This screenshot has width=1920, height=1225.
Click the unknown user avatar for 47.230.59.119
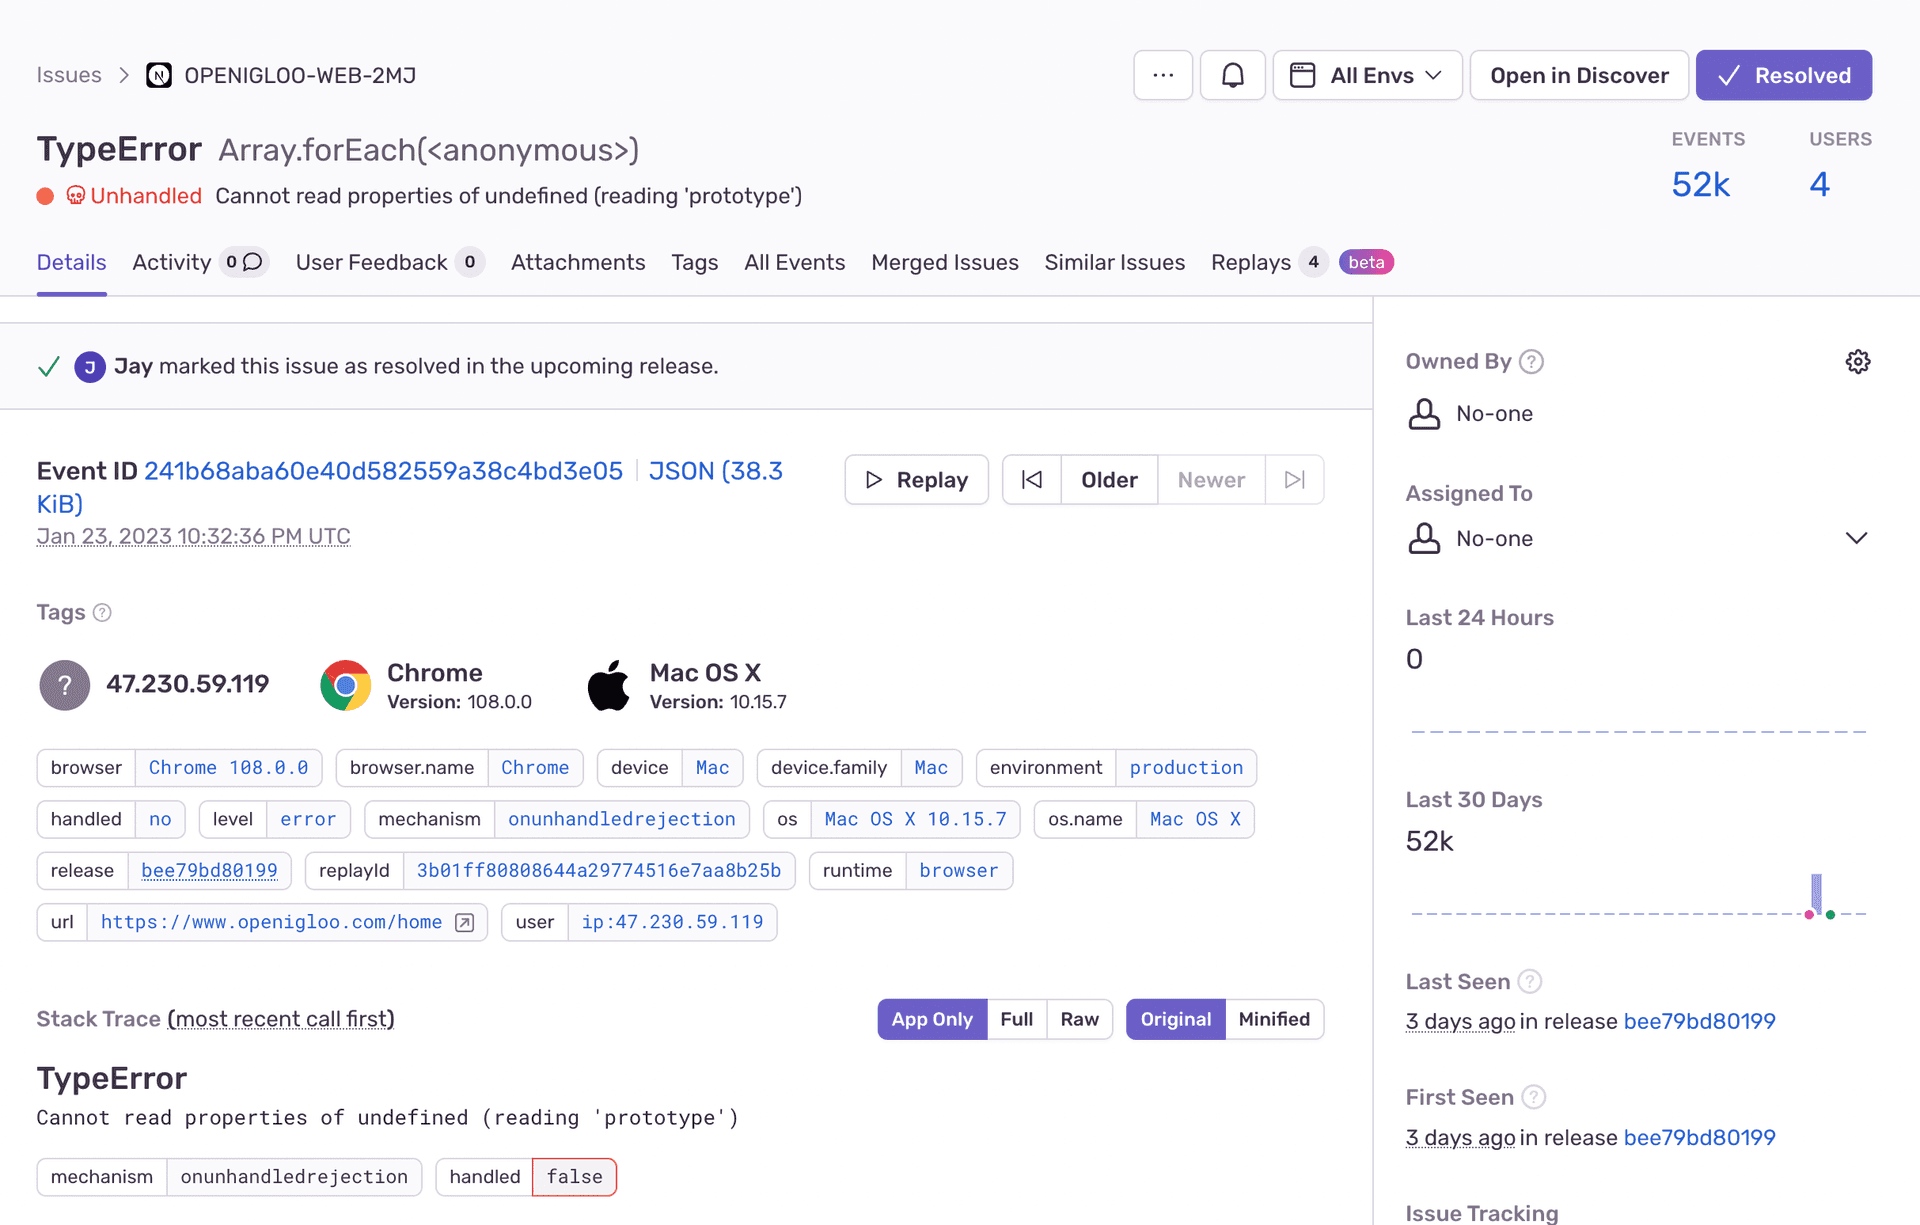(65, 685)
